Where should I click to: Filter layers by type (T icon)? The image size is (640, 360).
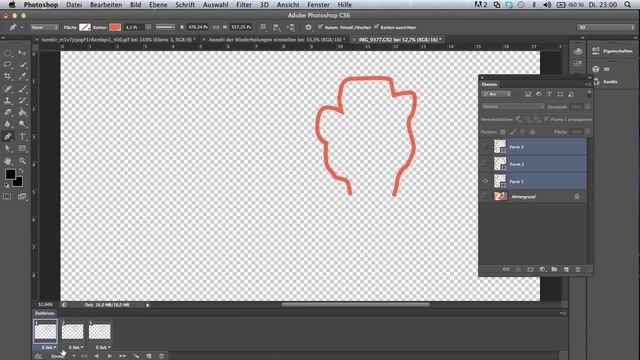(x=549, y=94)
